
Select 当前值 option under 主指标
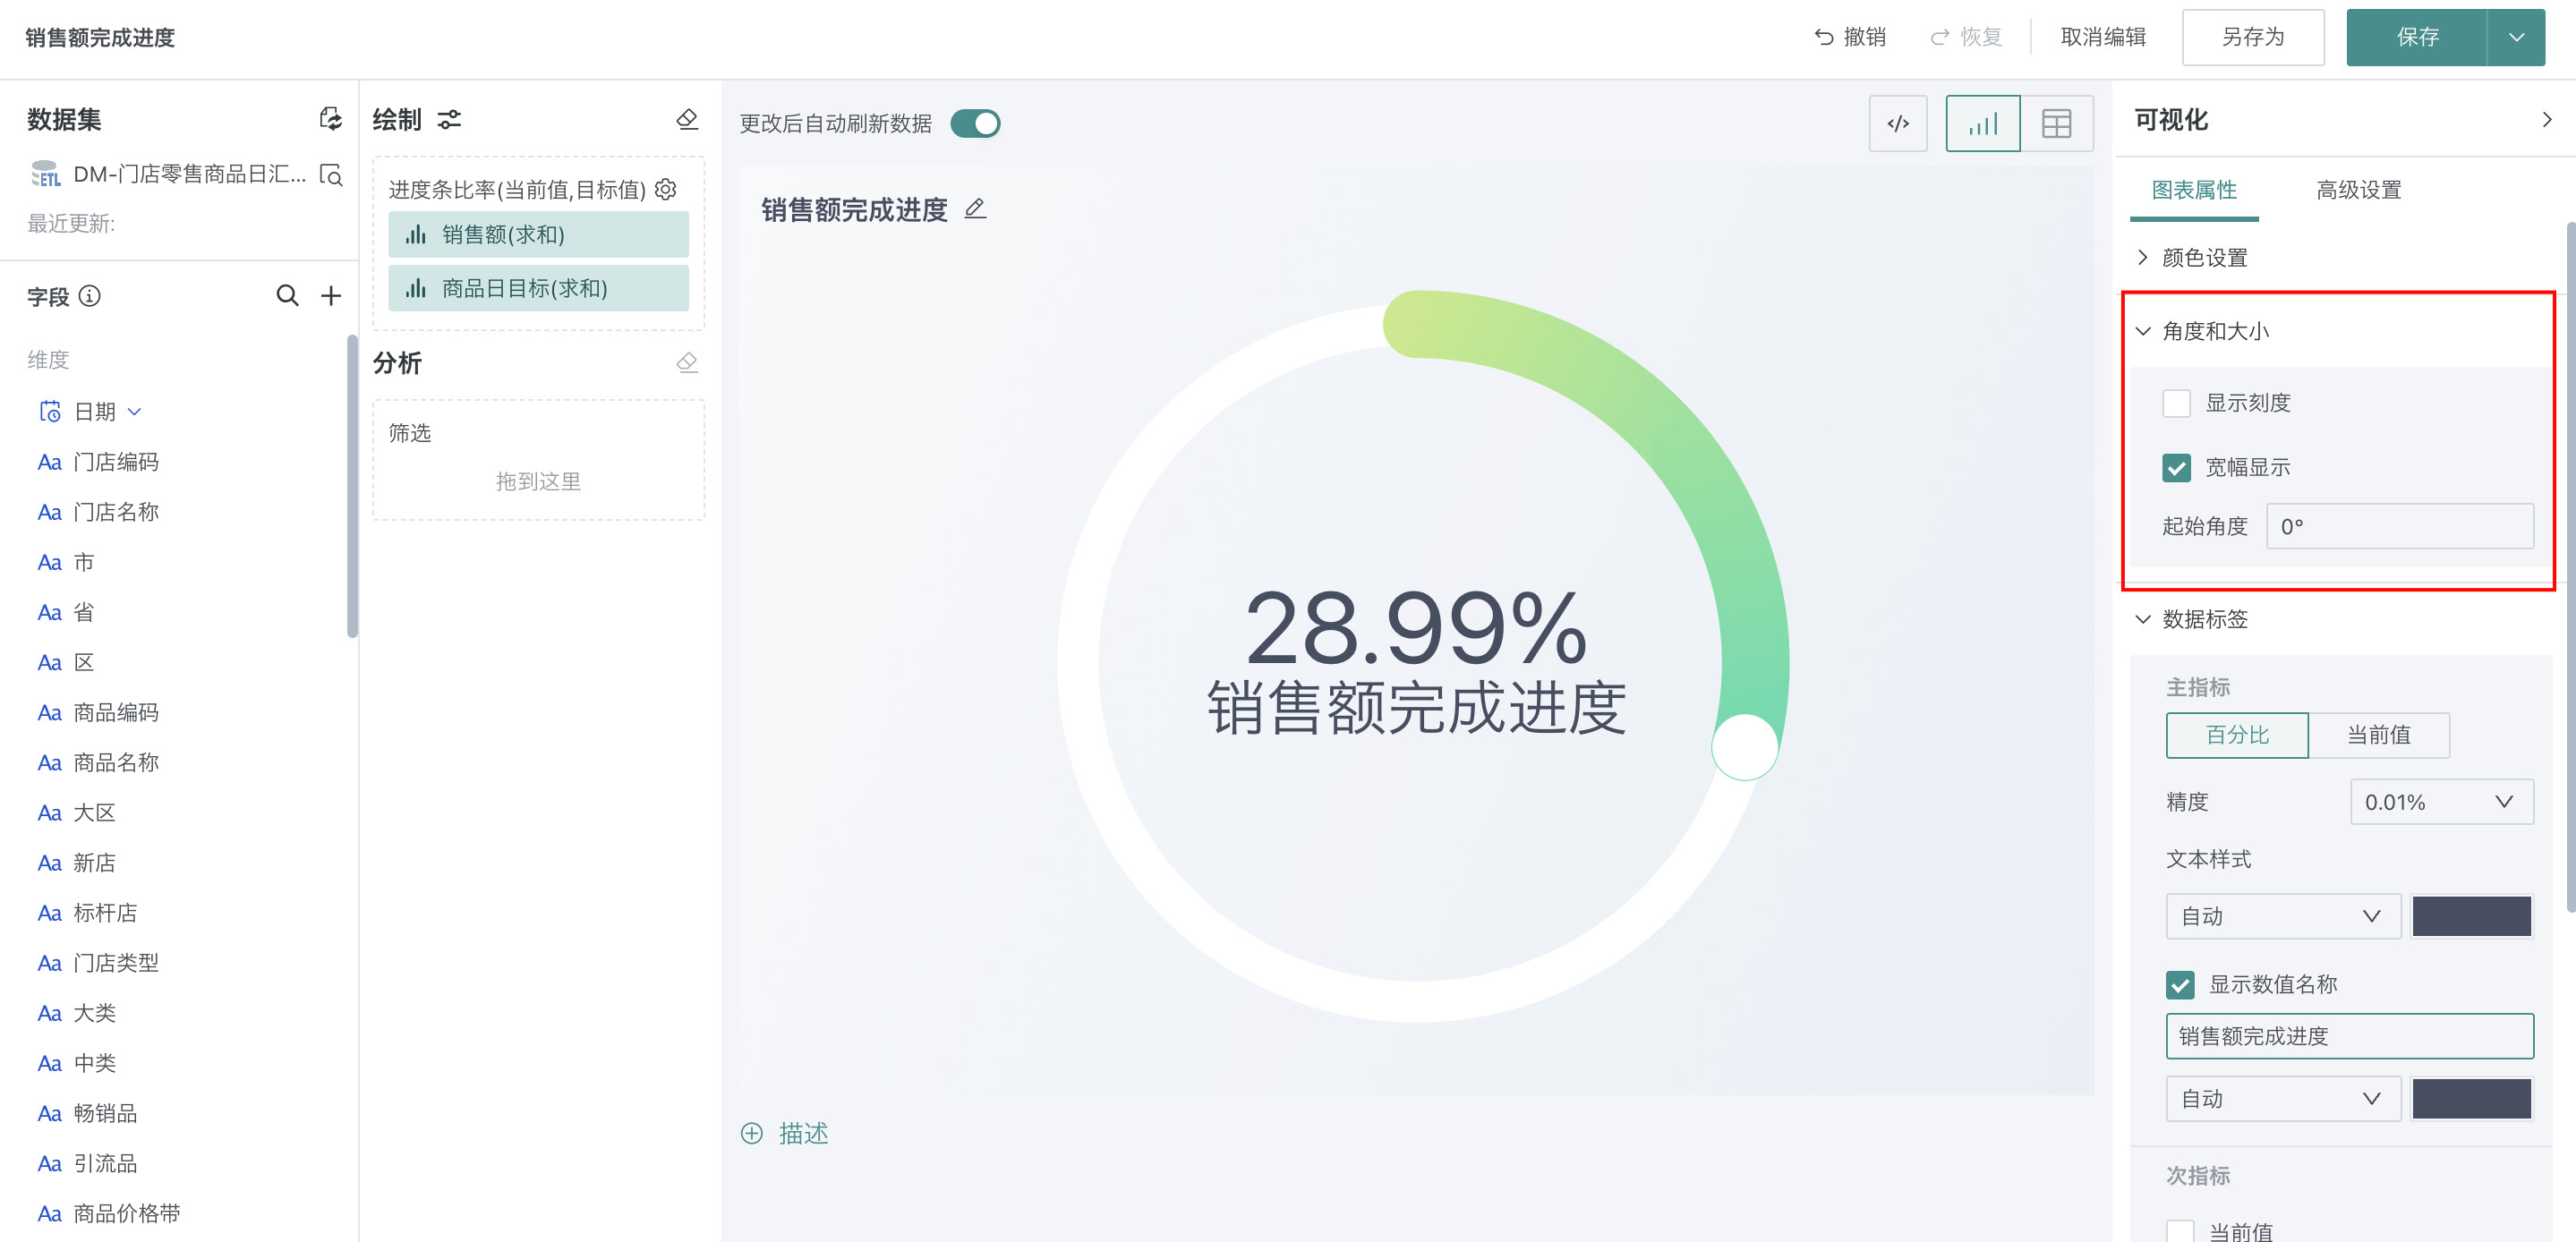[2378, 735]
